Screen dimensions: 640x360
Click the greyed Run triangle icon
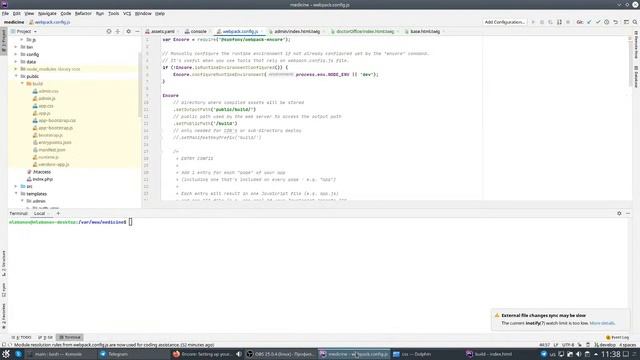pos(533,22)
